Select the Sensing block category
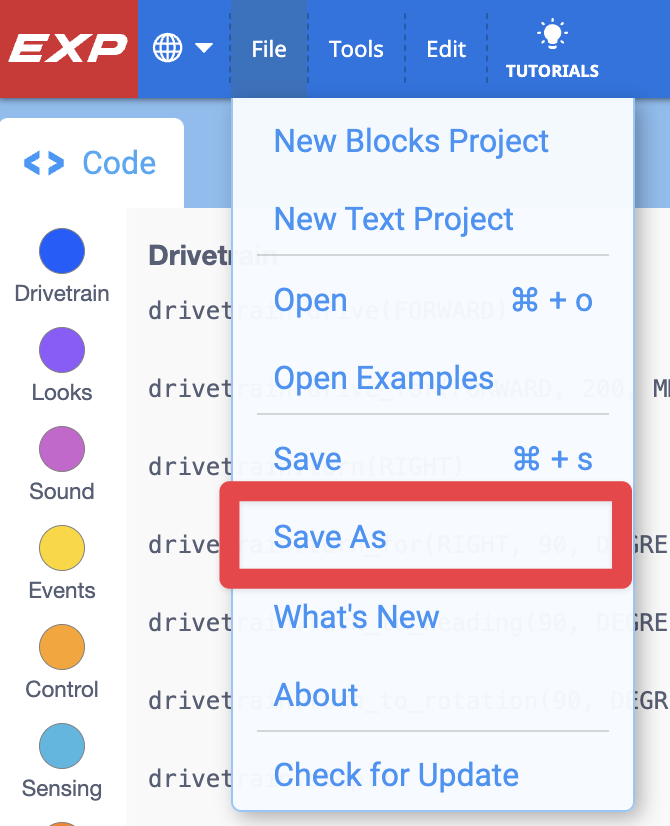670x826 pixels. [61, 746]
